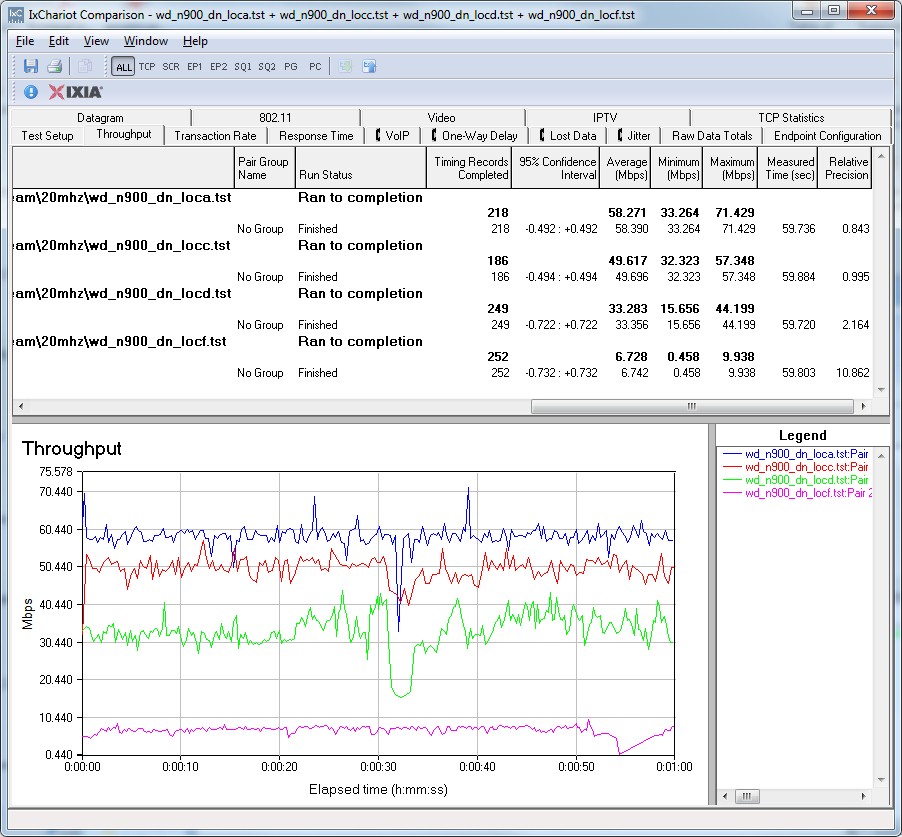Click the Relative Precision column header
Screen dimensions: 902x837
click(x=844, y=168)
